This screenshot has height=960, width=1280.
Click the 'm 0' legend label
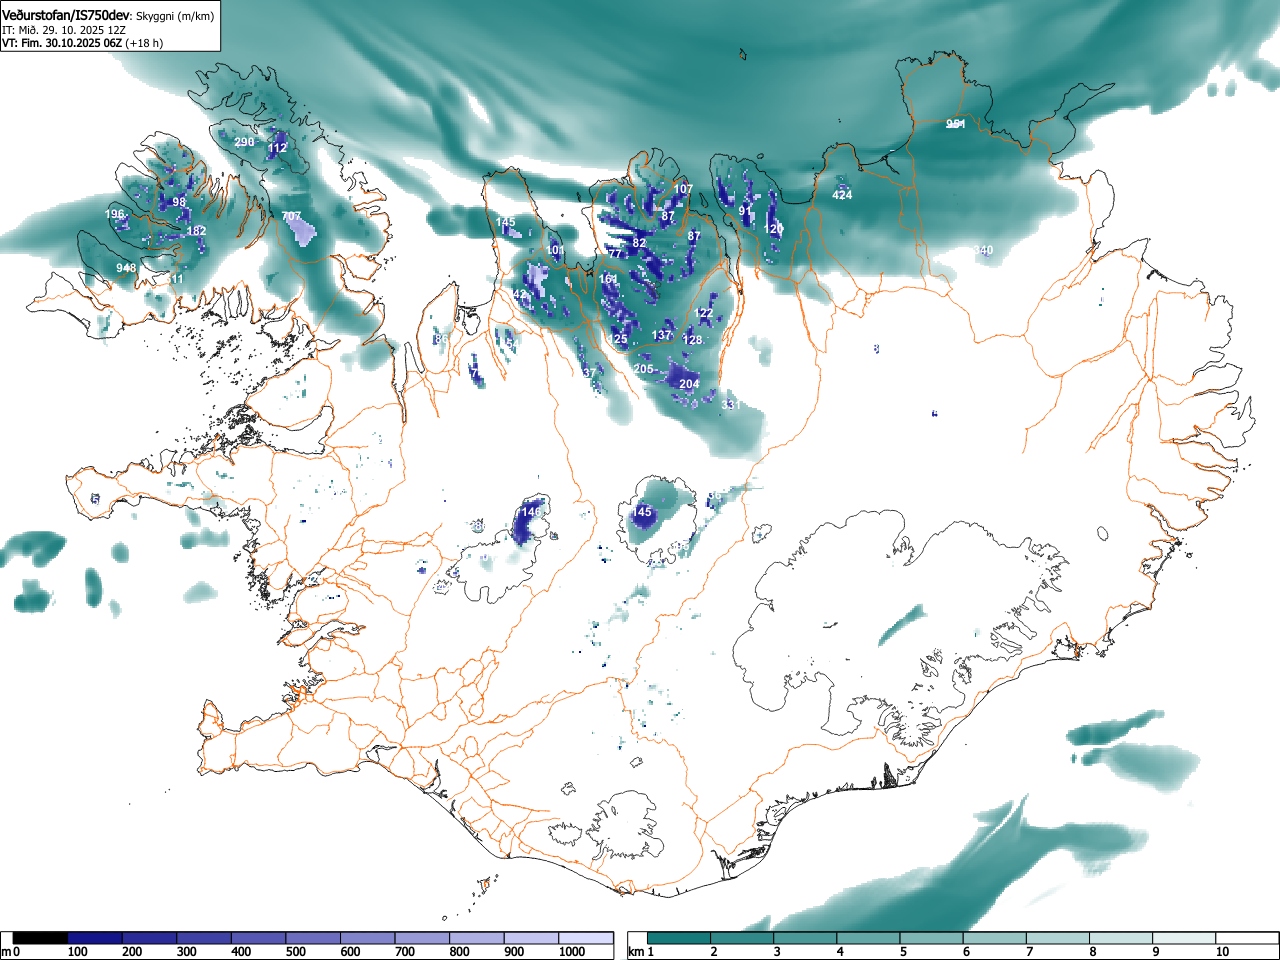click(x=12, y=952)
